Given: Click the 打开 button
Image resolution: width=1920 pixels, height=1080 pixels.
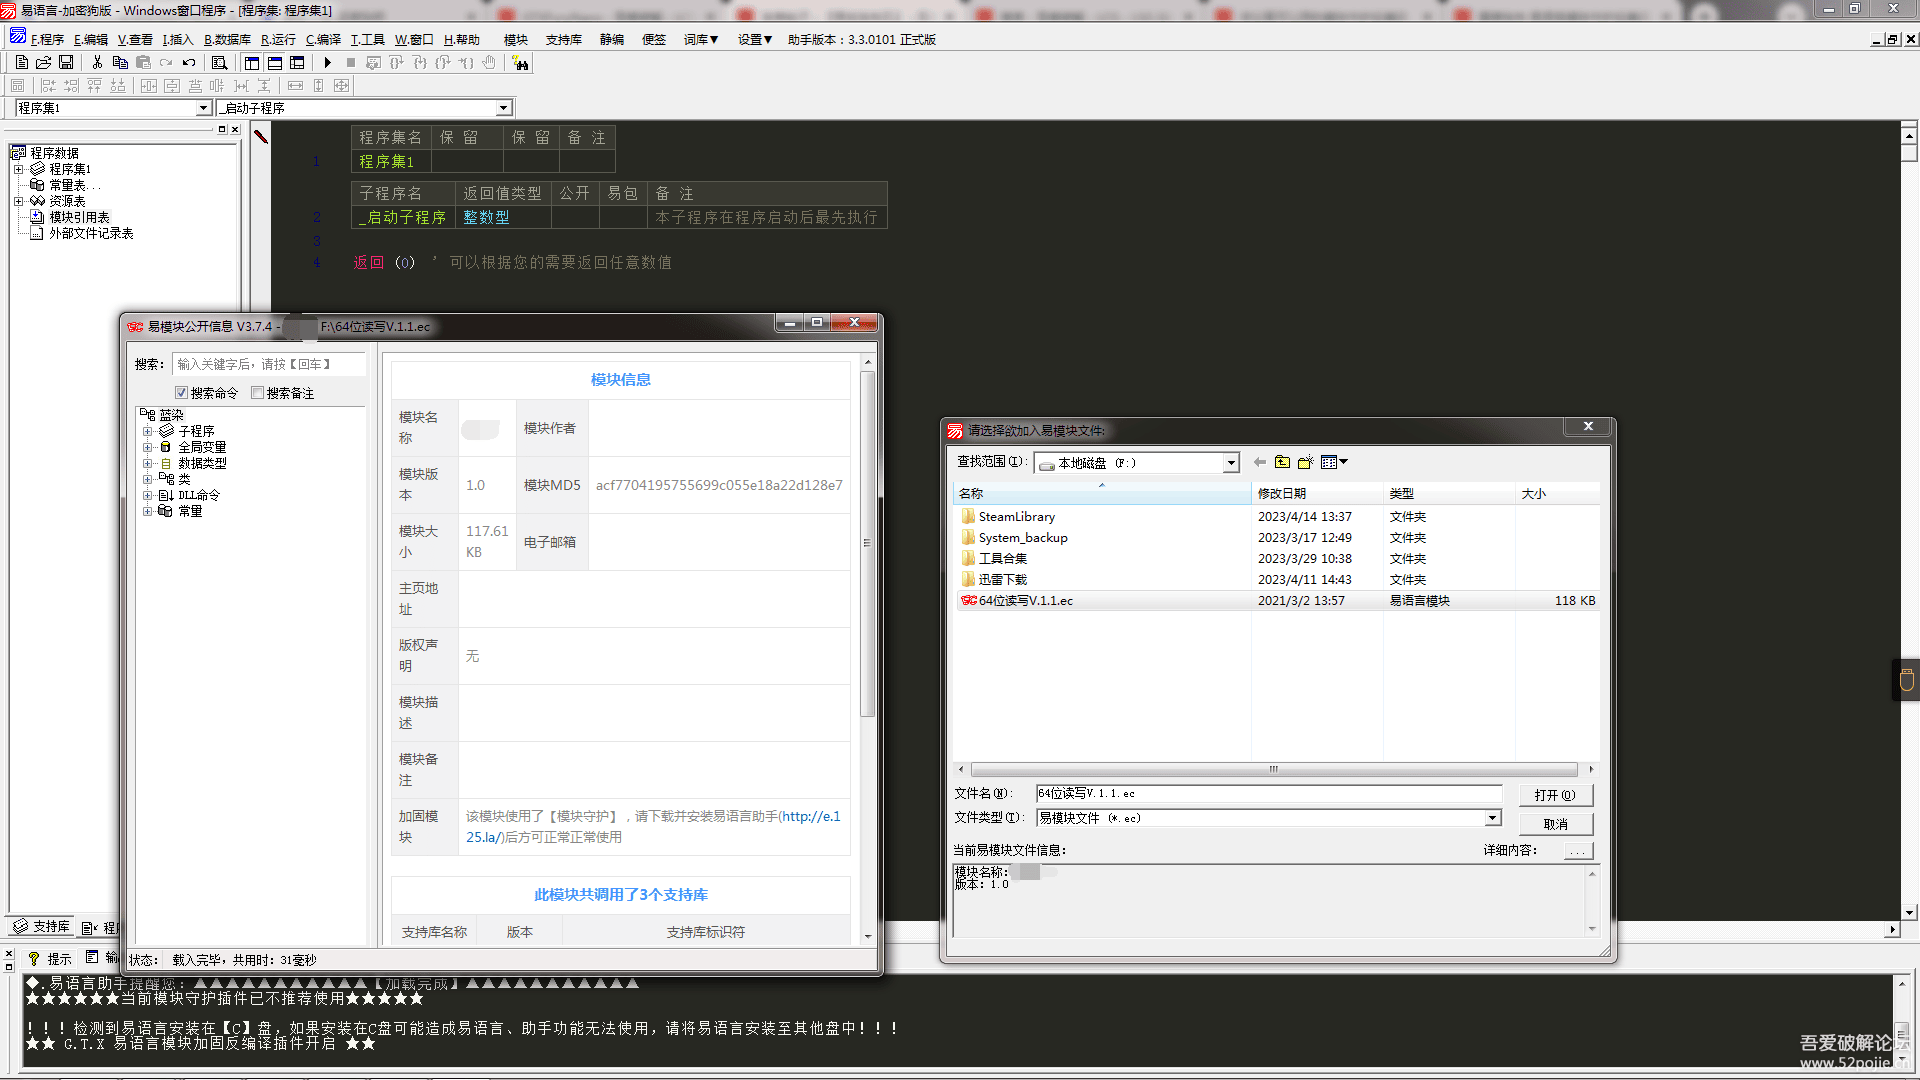Looking at the screenshot, I should pyautogui.click(x=1554, y=795).
